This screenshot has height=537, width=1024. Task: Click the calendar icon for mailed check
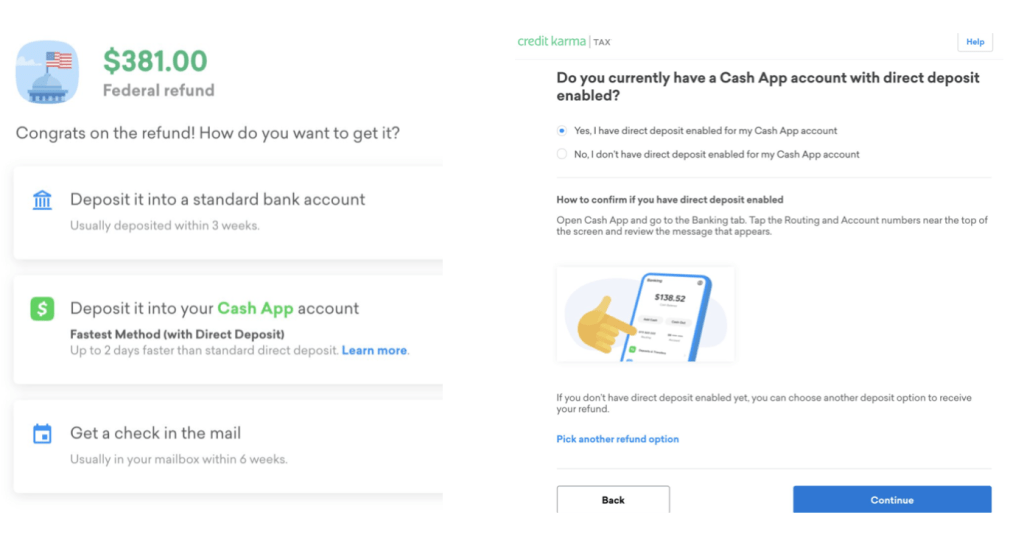42,434
